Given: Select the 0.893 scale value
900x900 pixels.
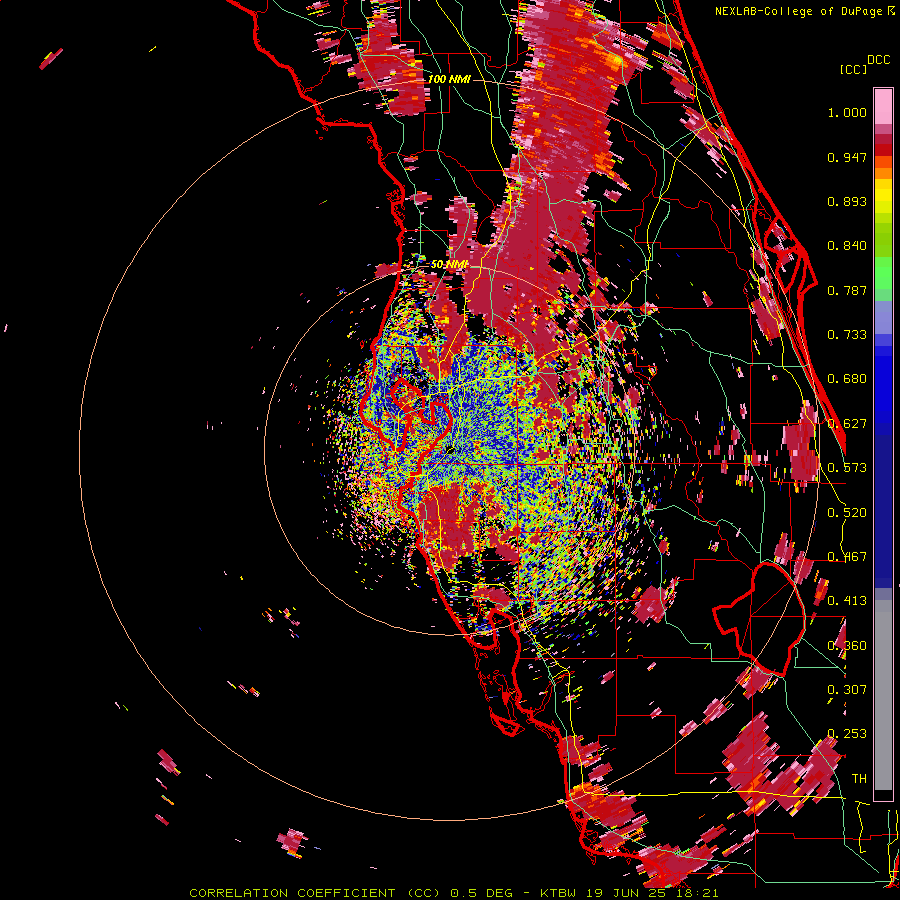Looking at the screenshot, I should click(847, 201).
